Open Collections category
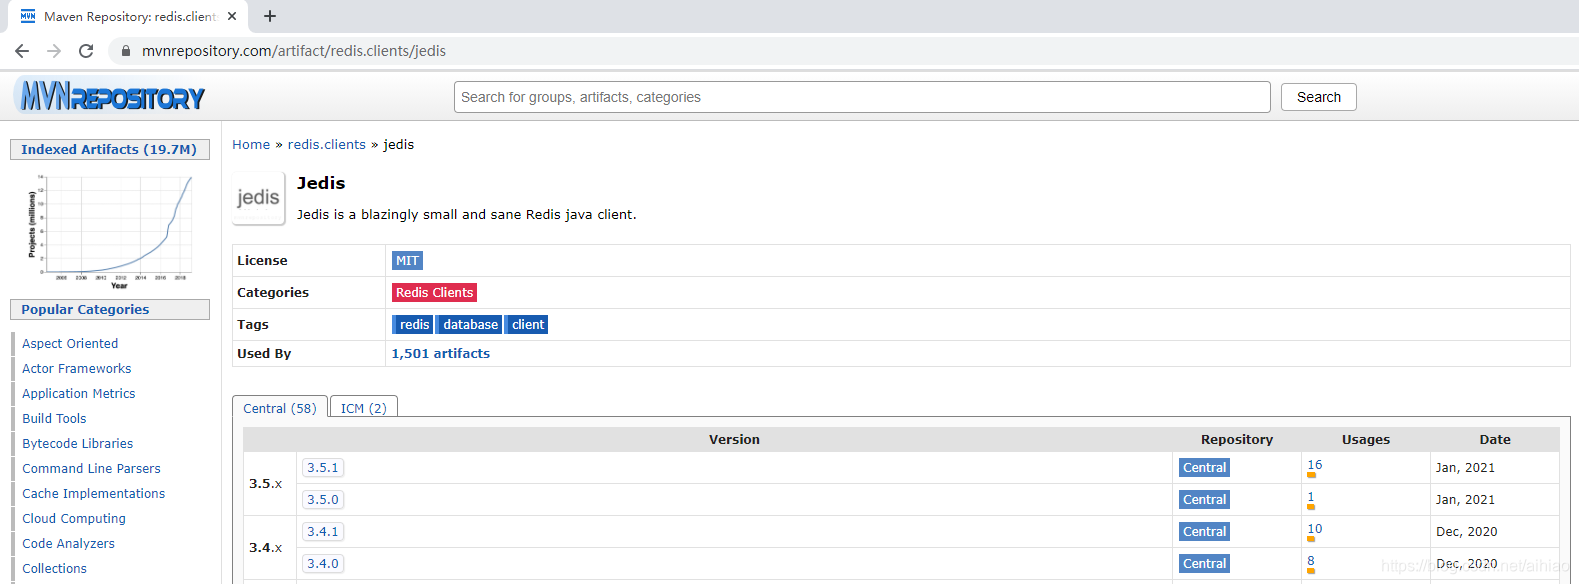 click(54, 569)
